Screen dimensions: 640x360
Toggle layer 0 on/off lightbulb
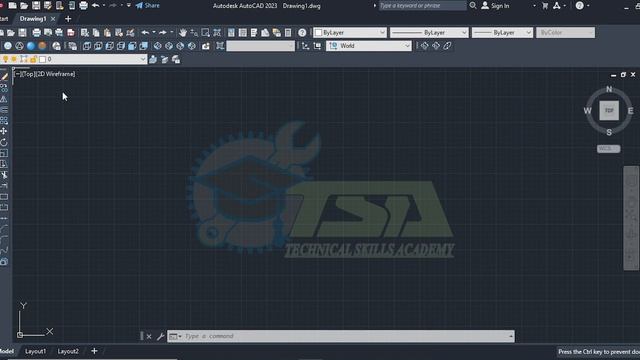click(5, 60)
